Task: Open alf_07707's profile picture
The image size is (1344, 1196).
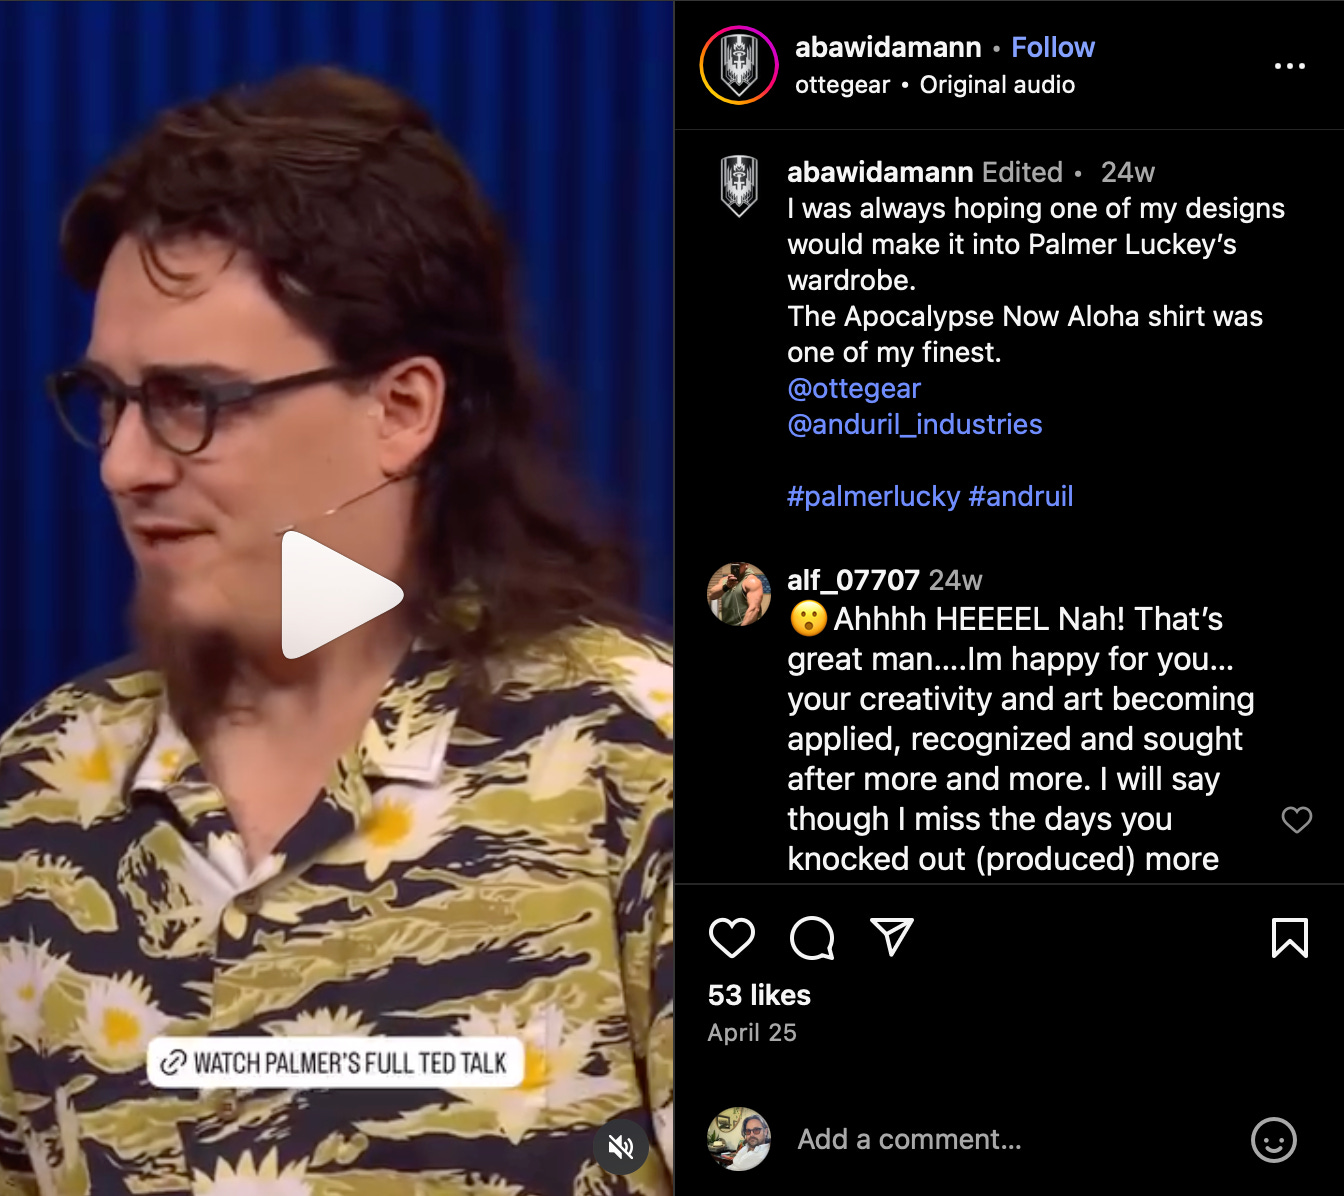Action: coord(739,594)
